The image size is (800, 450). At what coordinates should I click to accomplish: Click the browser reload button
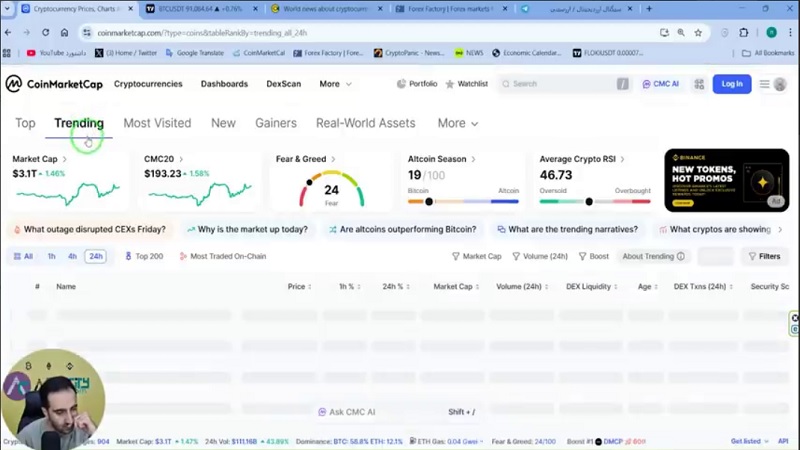(46, 32)
